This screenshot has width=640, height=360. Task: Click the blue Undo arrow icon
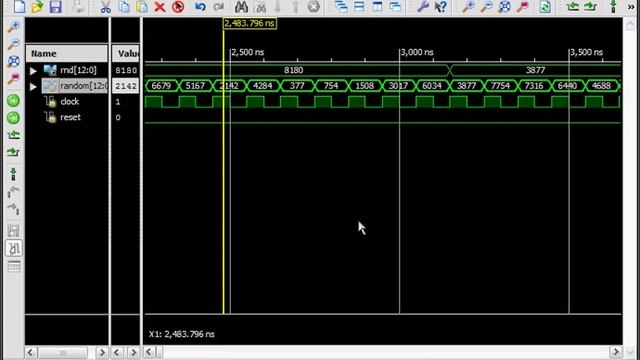200,7
